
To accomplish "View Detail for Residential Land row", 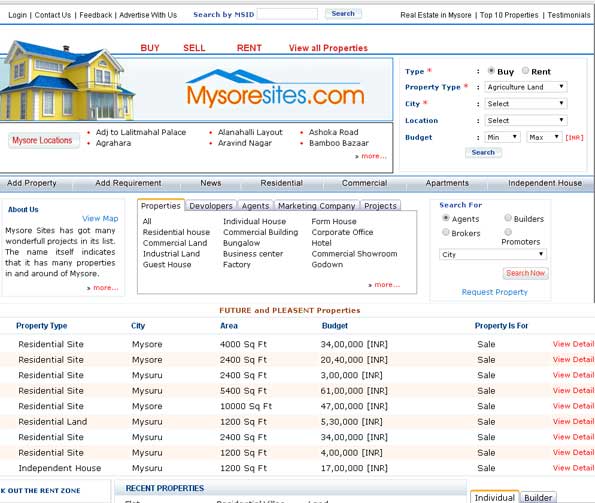I will pos(573,421).
